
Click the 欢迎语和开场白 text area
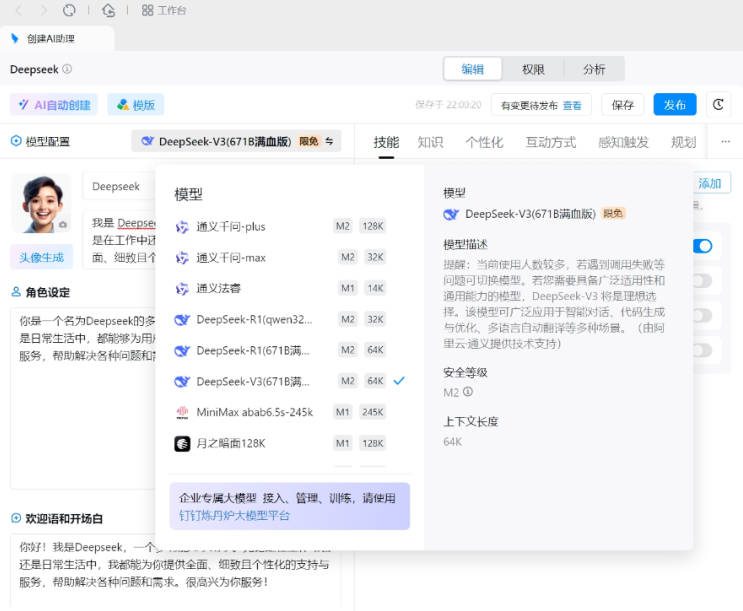pos(175,572)
